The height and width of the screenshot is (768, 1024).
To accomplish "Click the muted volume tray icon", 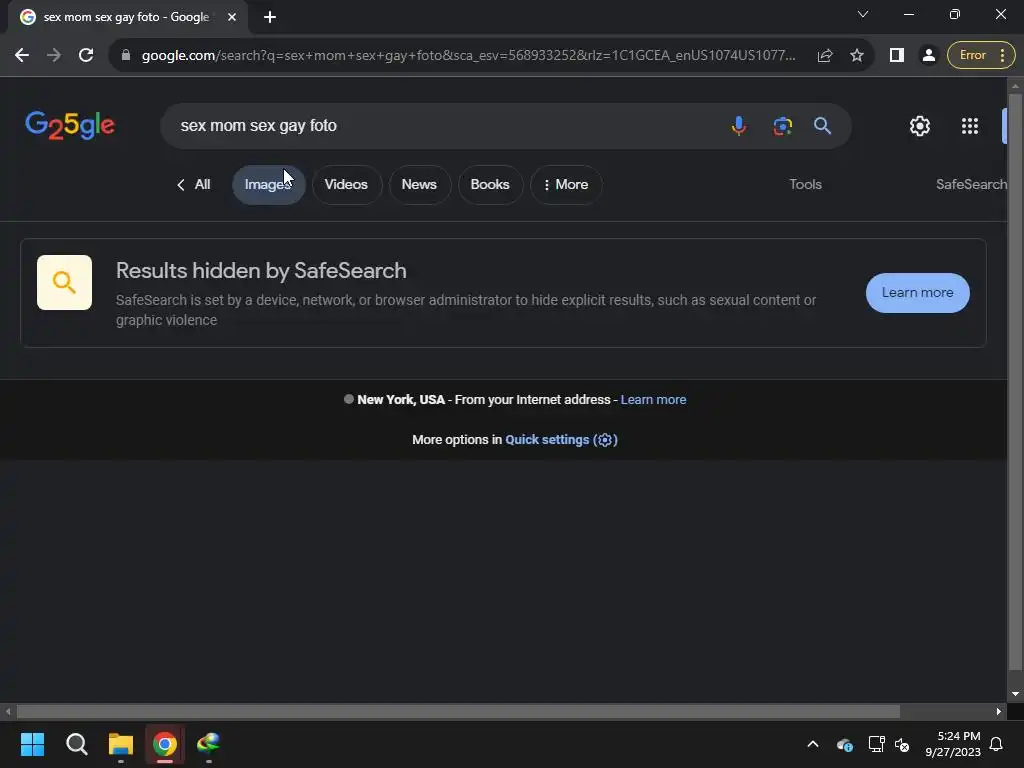I will click(x=903, y=744).
